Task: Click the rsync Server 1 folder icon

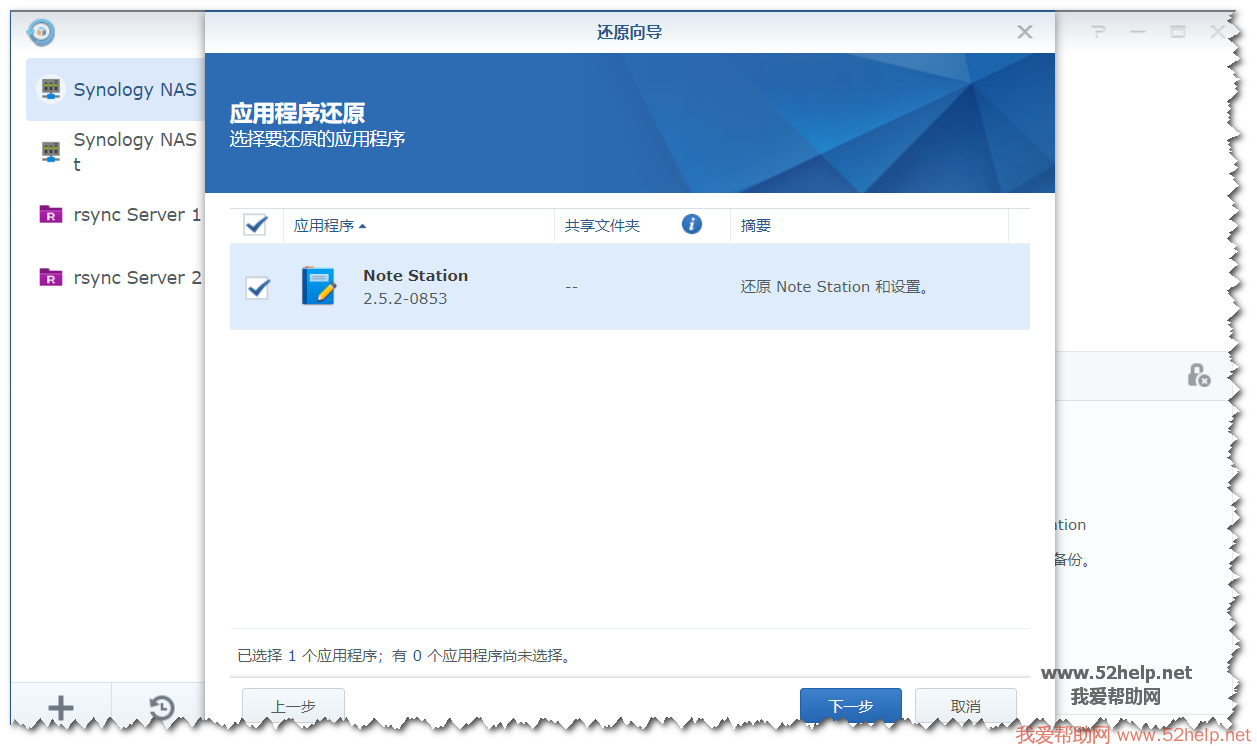Action: point(51,214)
